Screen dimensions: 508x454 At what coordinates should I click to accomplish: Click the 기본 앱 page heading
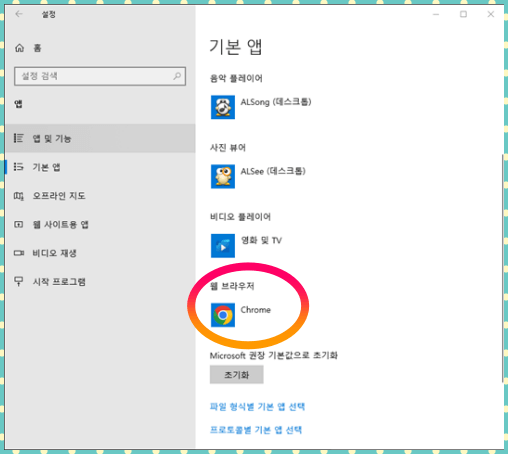pyautogui.click(x=236, y=47)
